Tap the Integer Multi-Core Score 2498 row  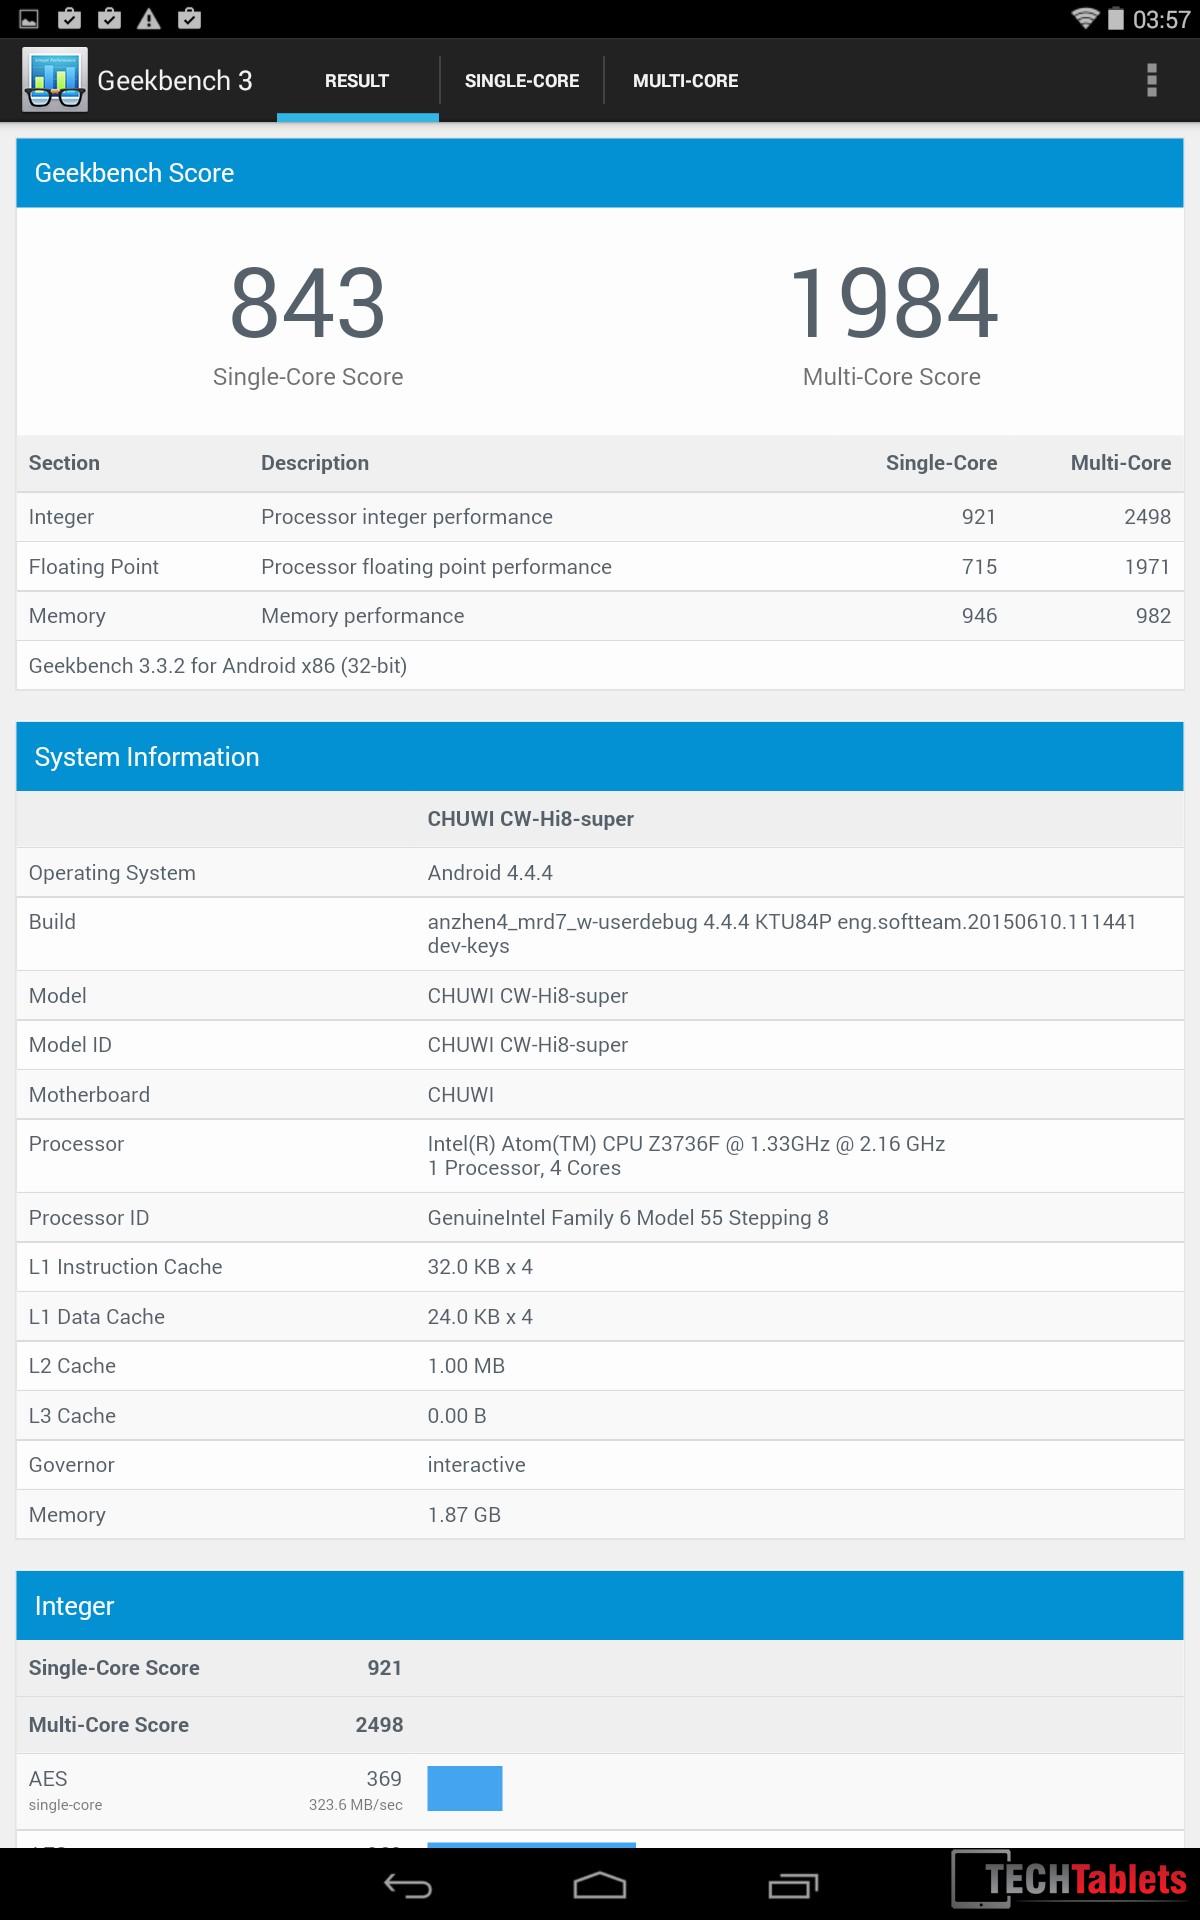point(600,1725)
